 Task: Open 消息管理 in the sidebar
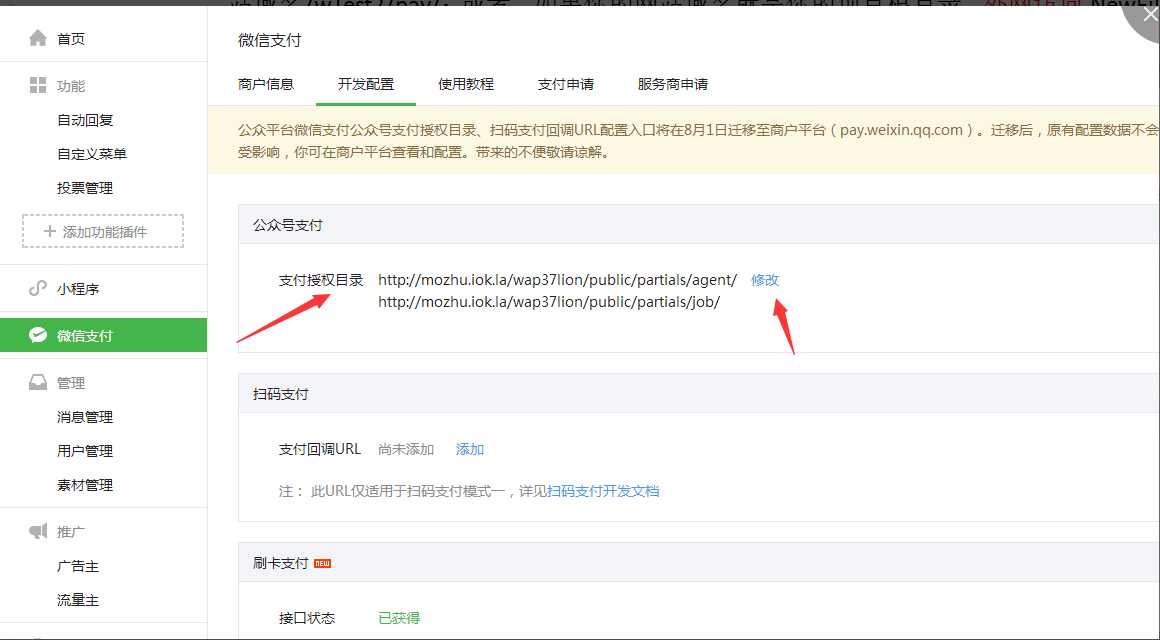85,417
